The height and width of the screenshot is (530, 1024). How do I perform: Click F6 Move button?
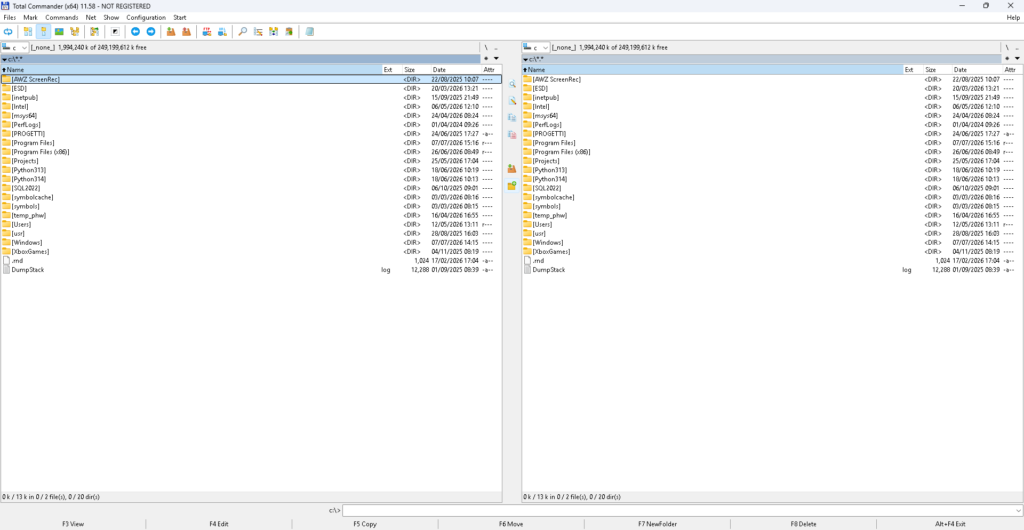tap(511, 523)
